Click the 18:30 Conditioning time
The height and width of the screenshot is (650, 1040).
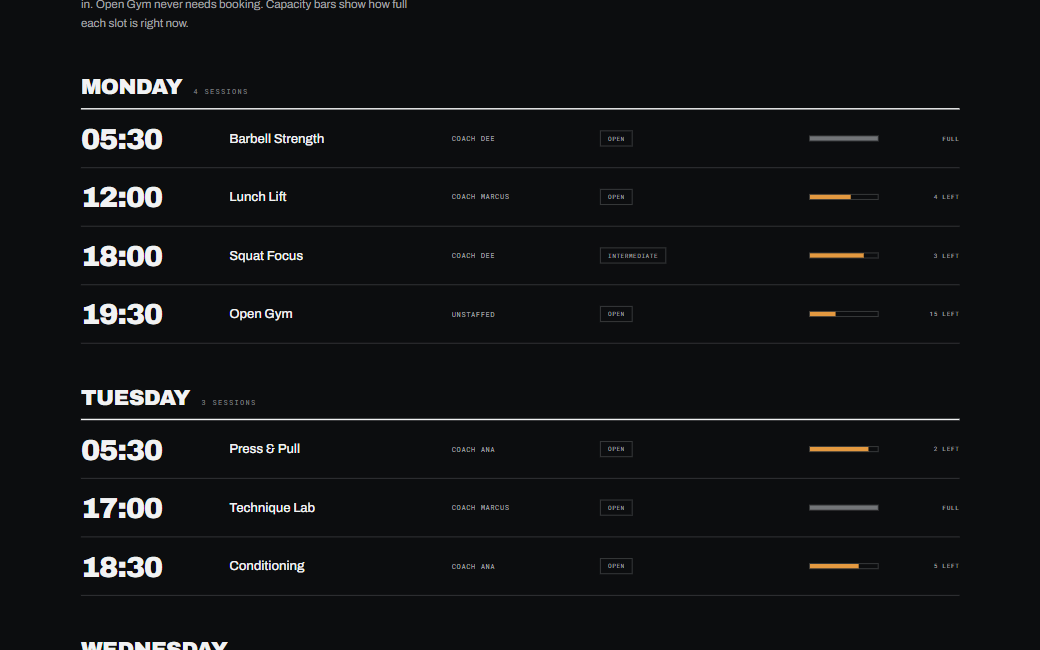click(x=122, y=566)
